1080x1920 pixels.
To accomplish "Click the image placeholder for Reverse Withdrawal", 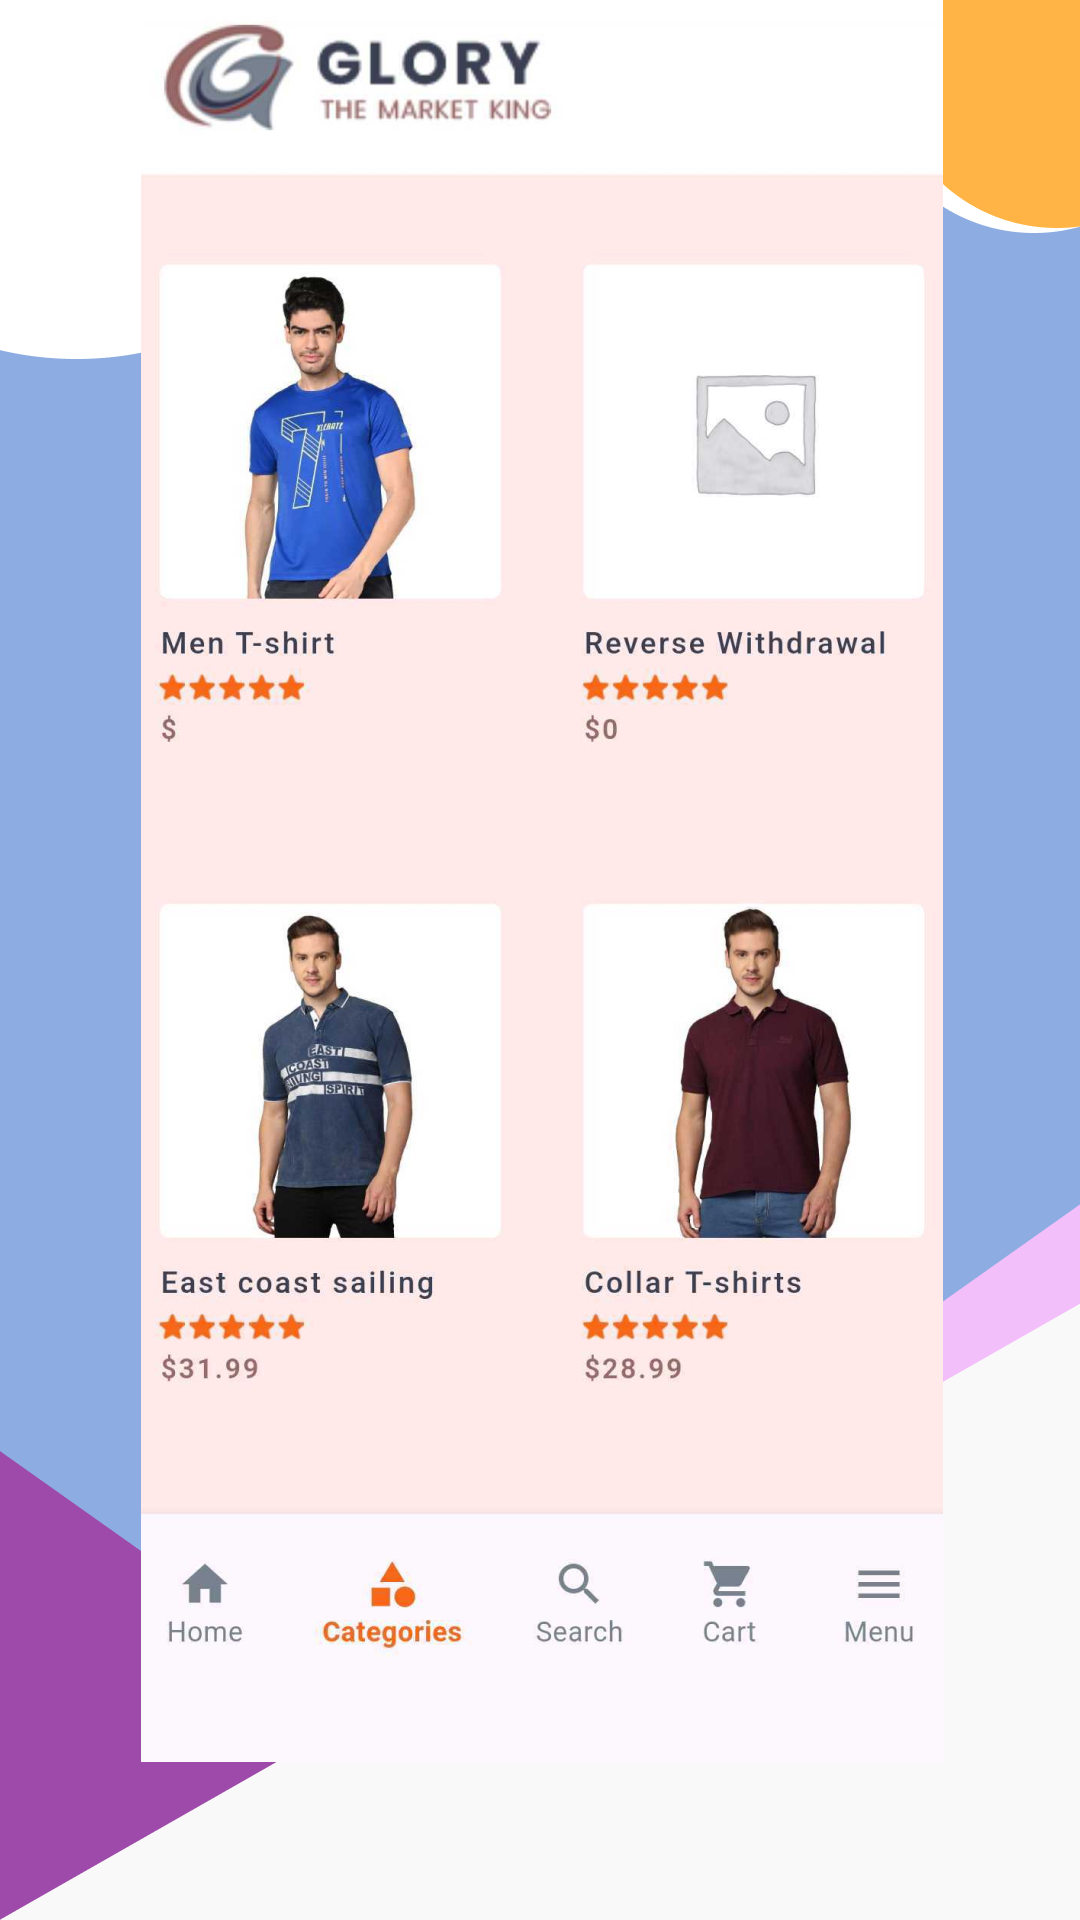I will click(754, 432).
